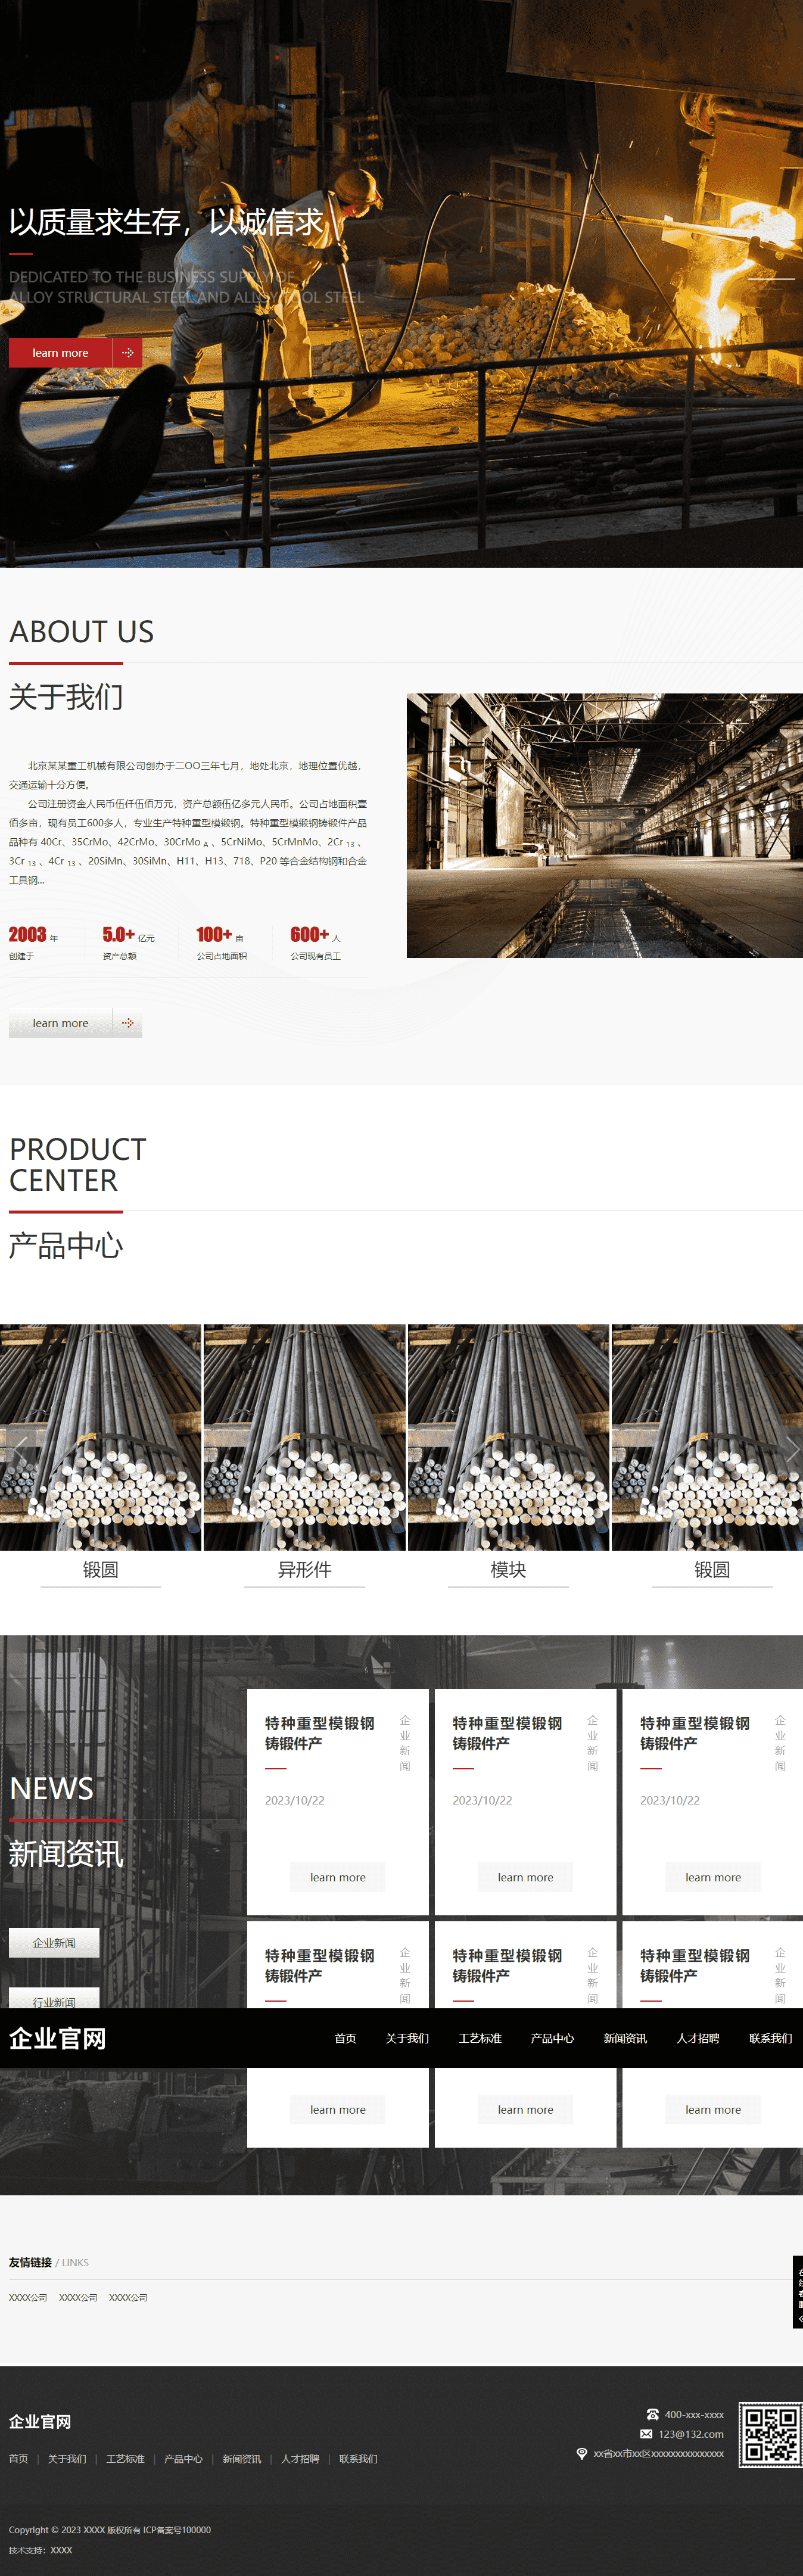Open the third XXXX公司 friendly link
This screenshot has height=2576, width=803.
128,2297
